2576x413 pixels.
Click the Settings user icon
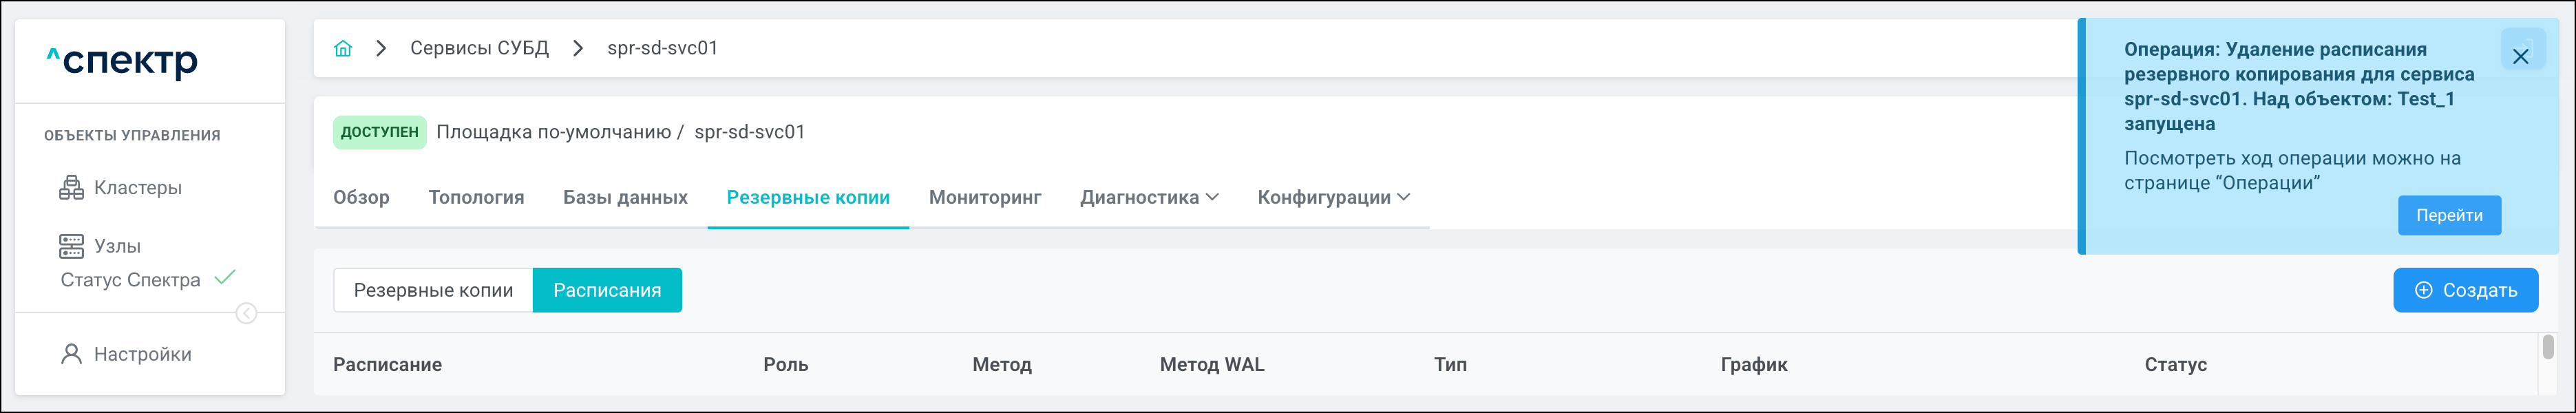[71, 354]
